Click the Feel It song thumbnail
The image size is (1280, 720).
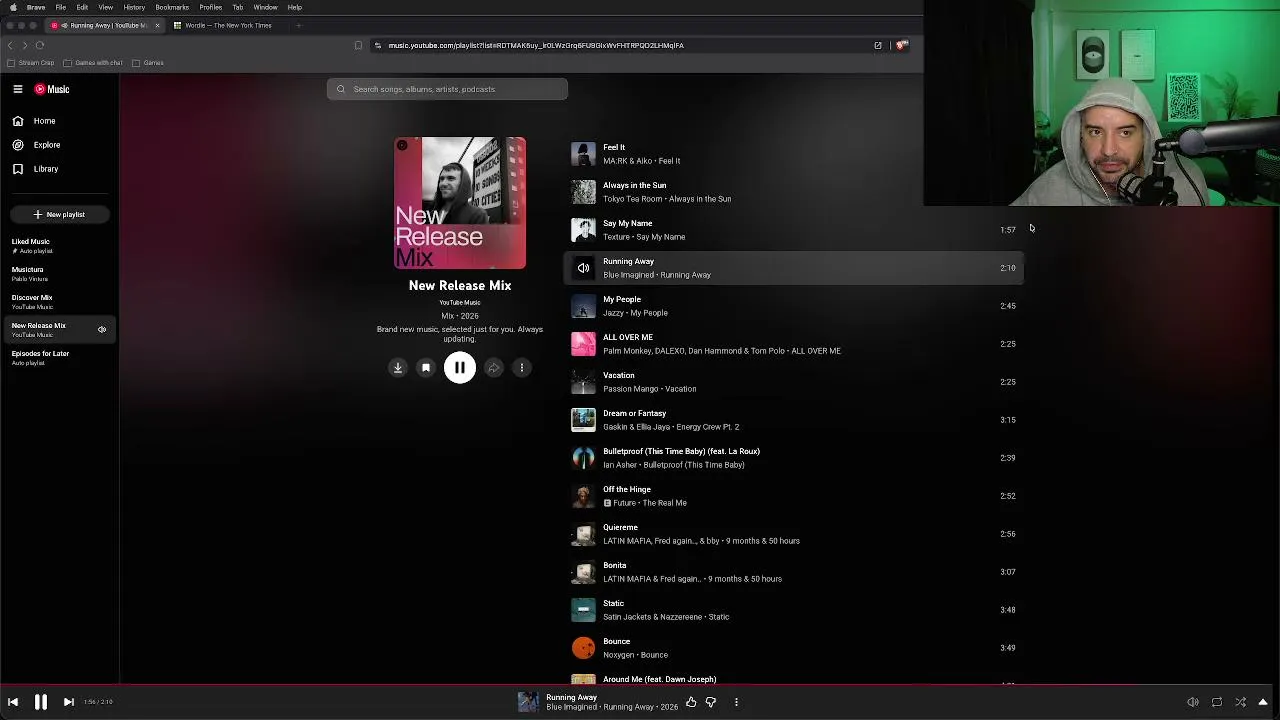click(x=583, y=154)
